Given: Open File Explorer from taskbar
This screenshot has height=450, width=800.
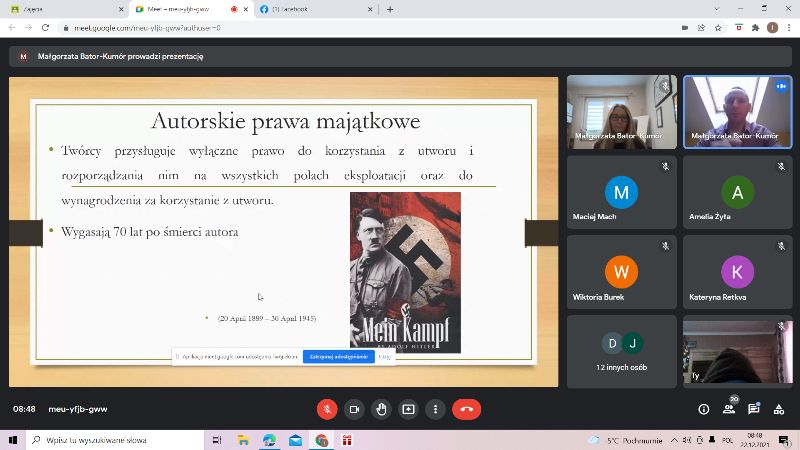Looking at the screenshot, I should tap(243, 440).
